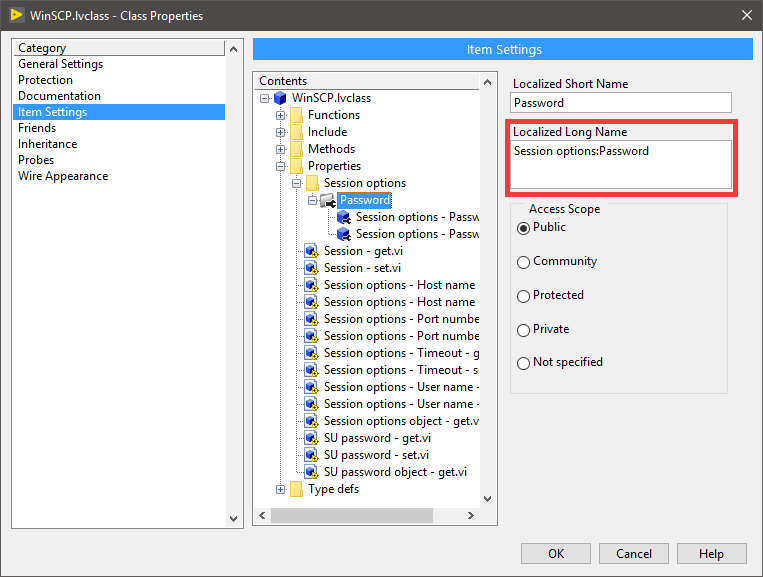
Task: Click the Session - set.vi icon
Action: pos(311,269)
